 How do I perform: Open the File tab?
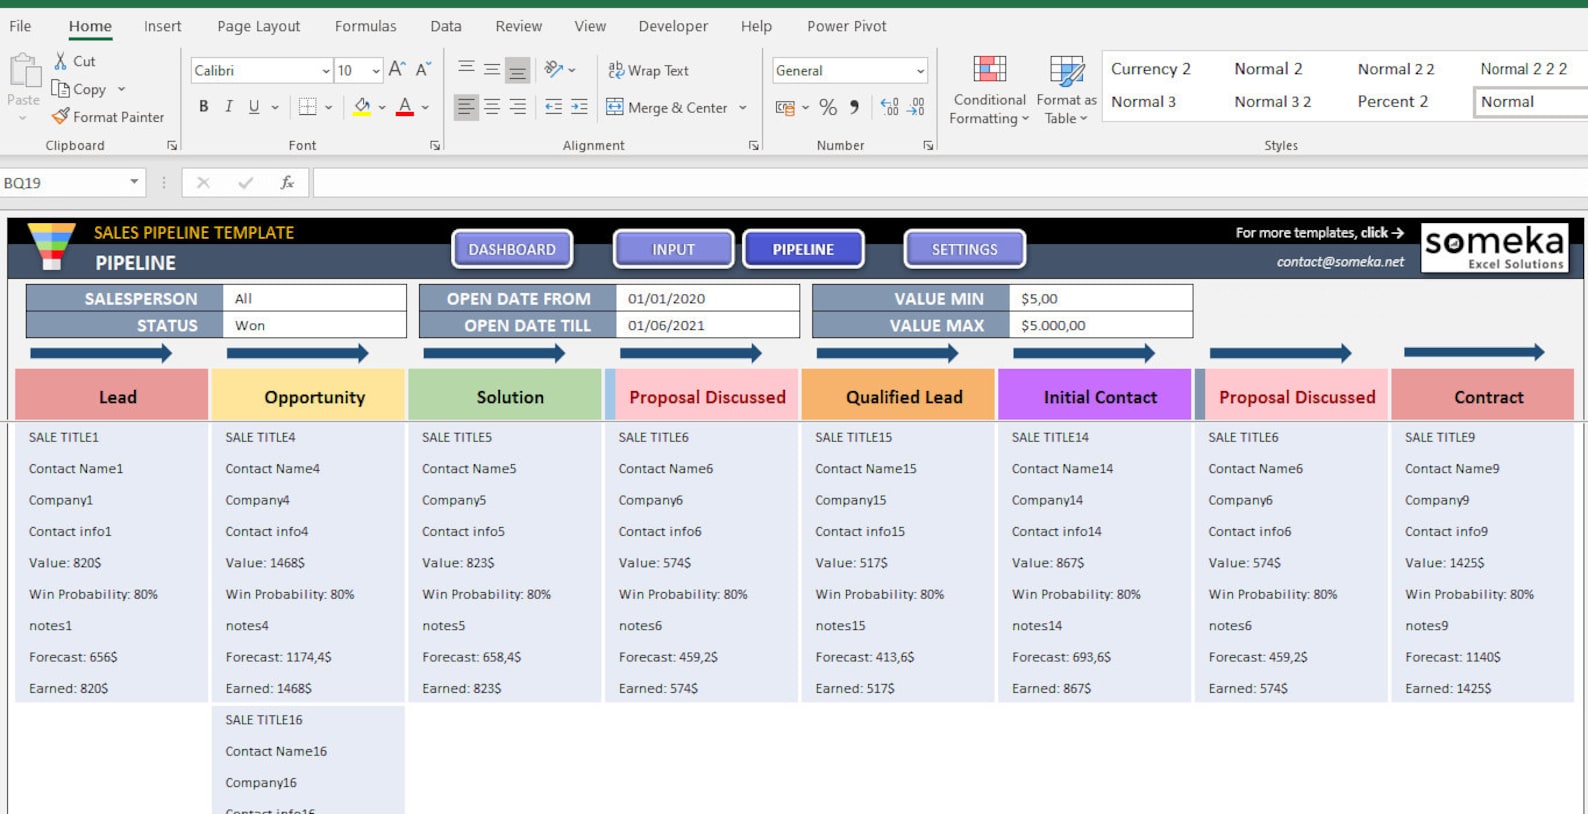[20, 26]
